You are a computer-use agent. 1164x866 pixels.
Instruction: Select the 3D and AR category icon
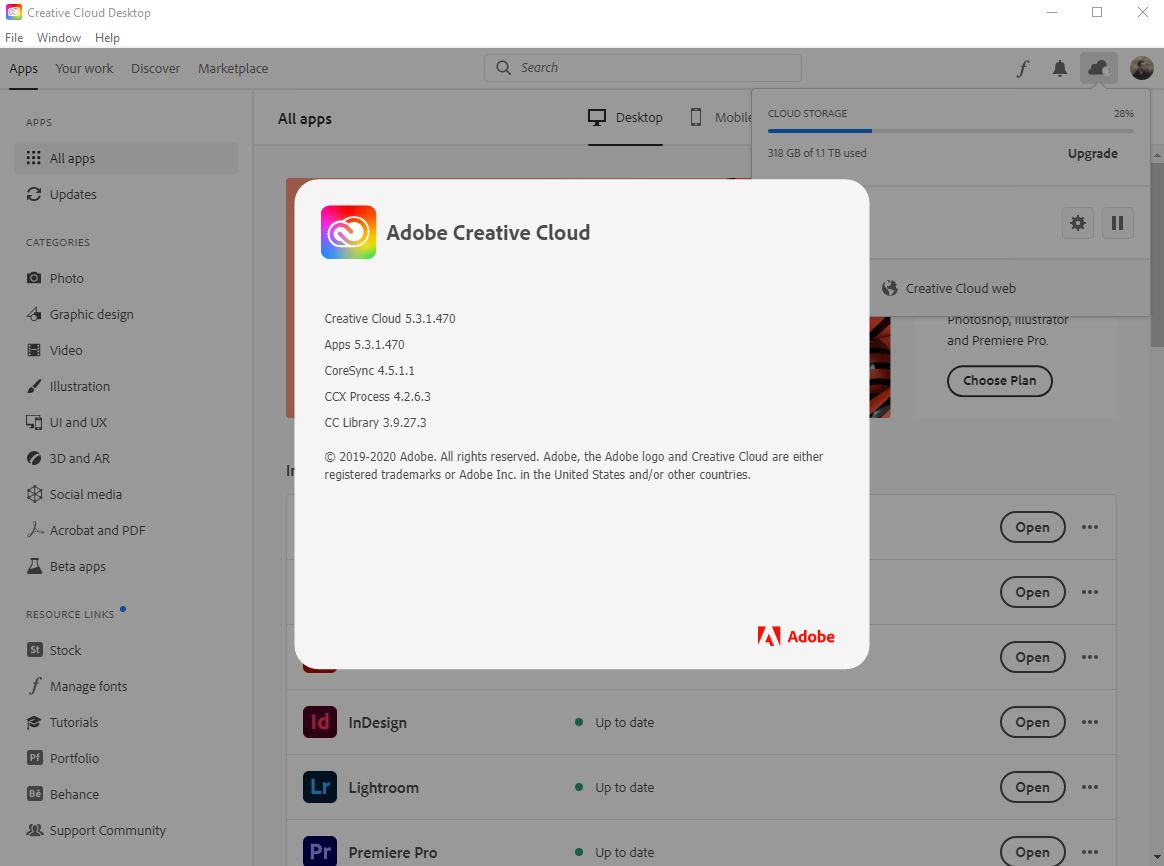click(x=35, y=458)
